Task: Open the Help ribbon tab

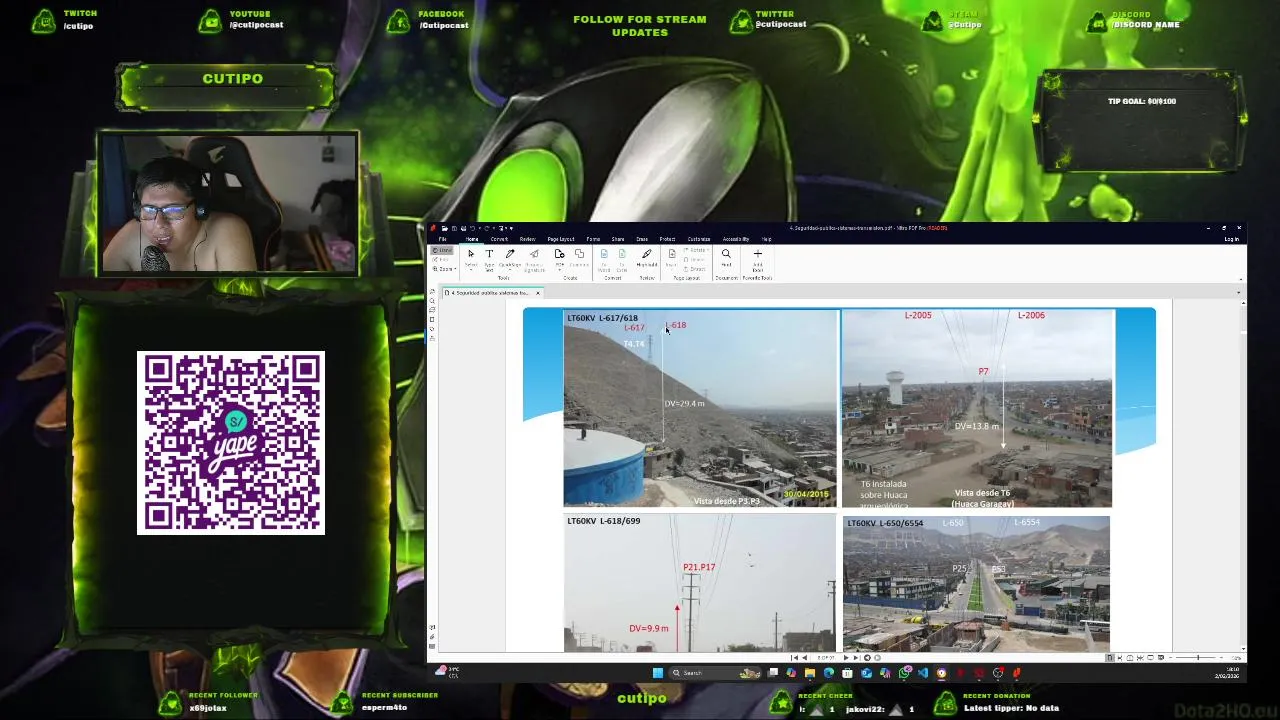Action: pos(766,239)
